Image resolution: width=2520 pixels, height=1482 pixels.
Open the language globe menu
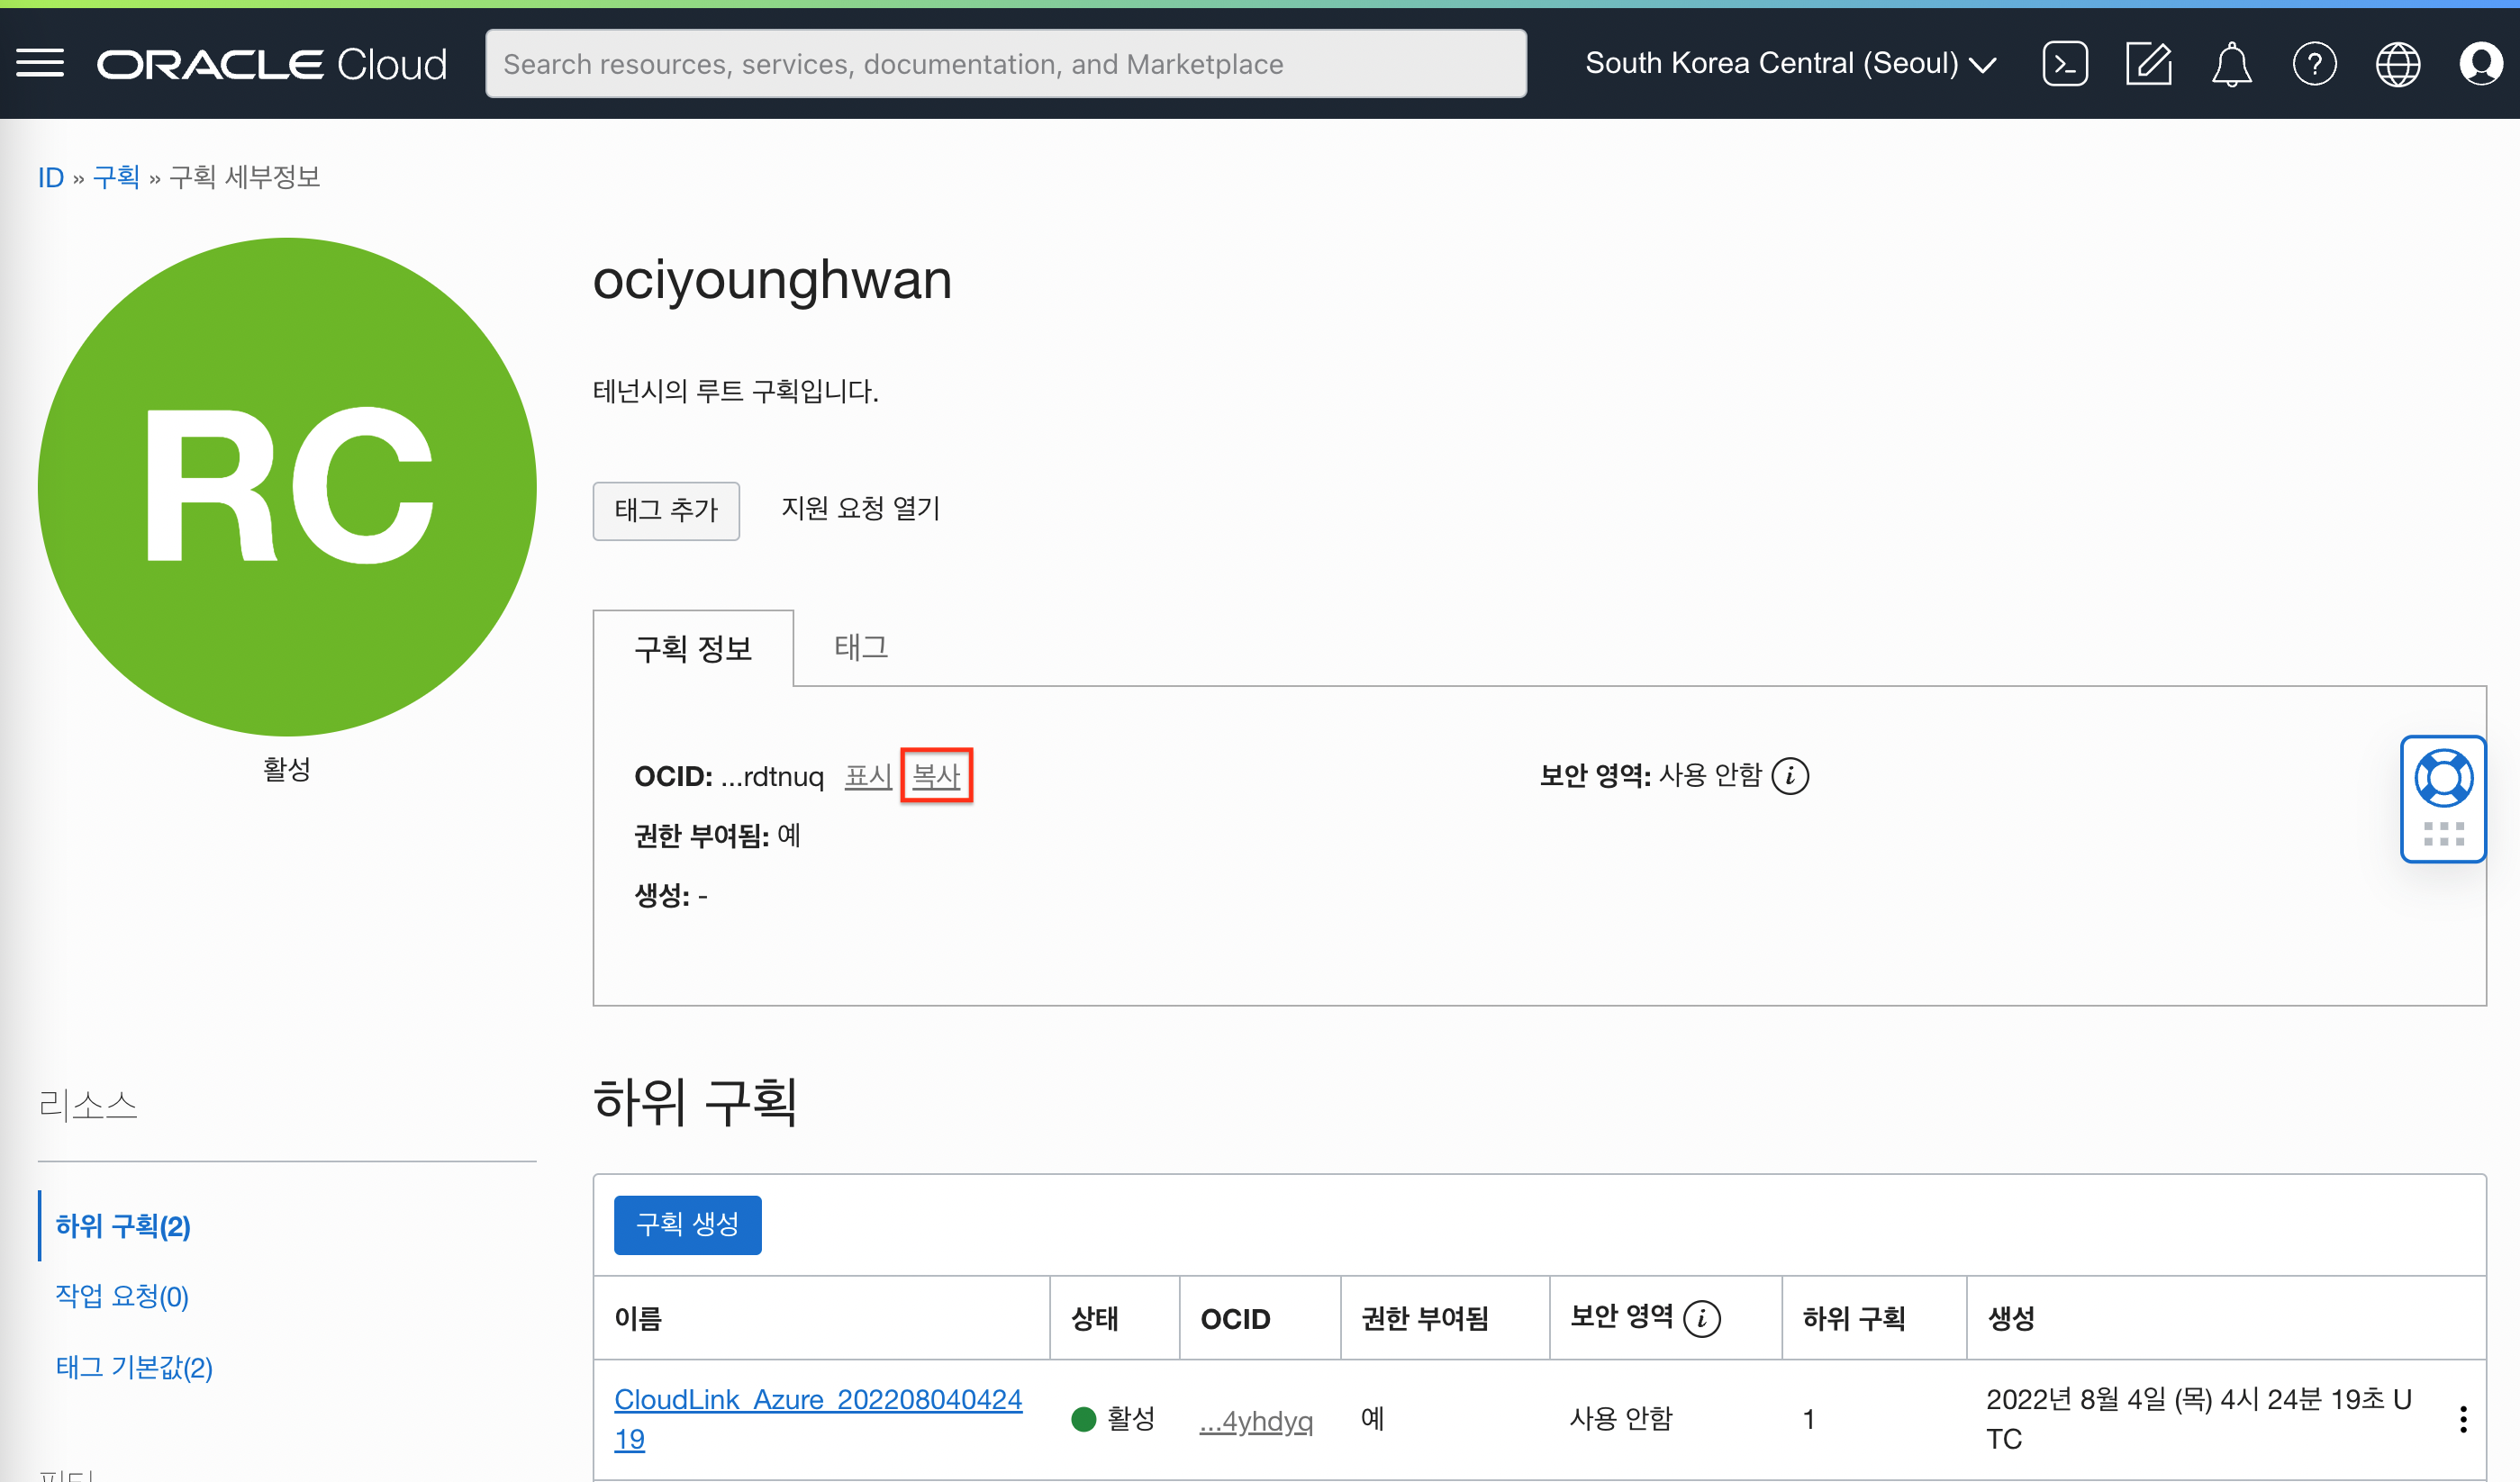pos(2398,64)
